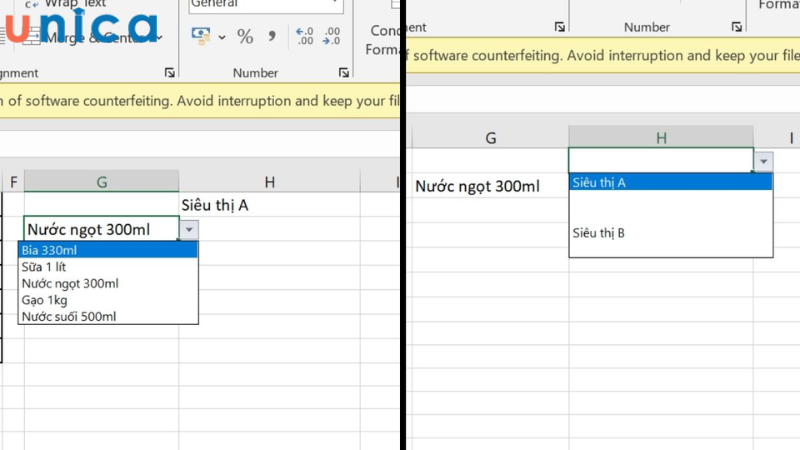This screenshot has width=800, height=450.
Task: Choose Gạo 1kg in the dropdown list
Action: pos(45,300)
